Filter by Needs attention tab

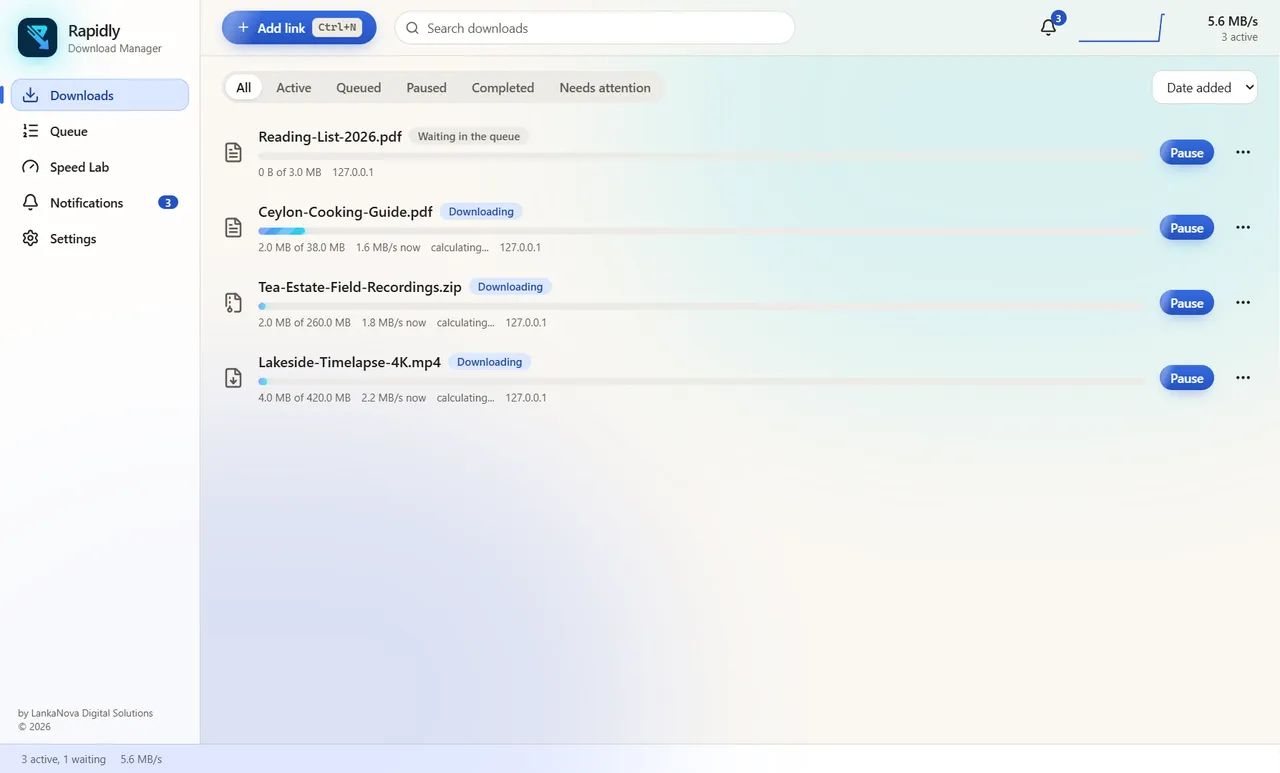tap(605, 88)
